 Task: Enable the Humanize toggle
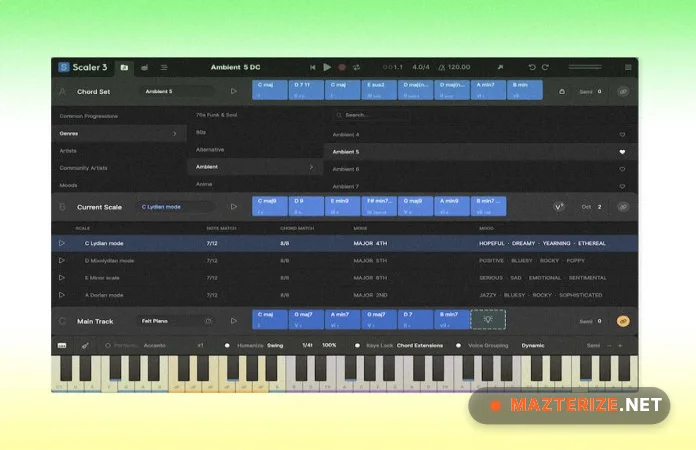(x=227, y=345)
